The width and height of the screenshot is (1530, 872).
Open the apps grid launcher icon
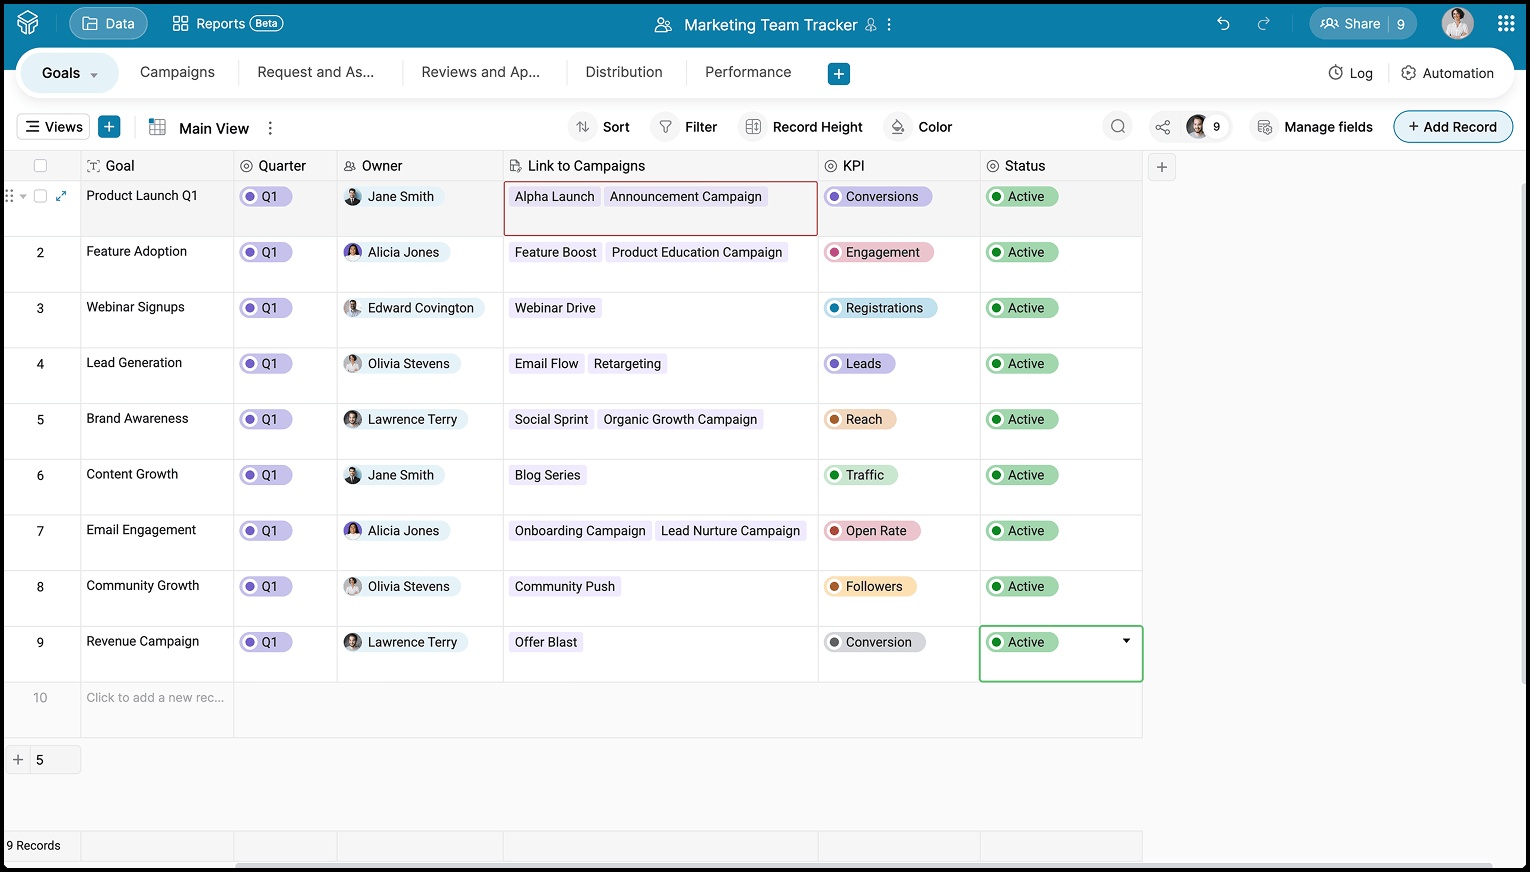click(1506, 23)
